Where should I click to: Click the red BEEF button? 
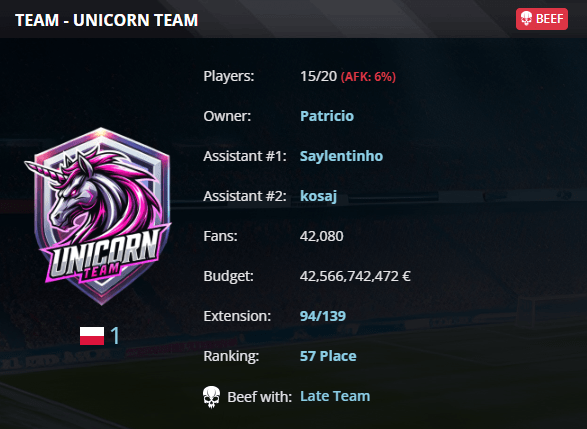[x=542, y=19]
